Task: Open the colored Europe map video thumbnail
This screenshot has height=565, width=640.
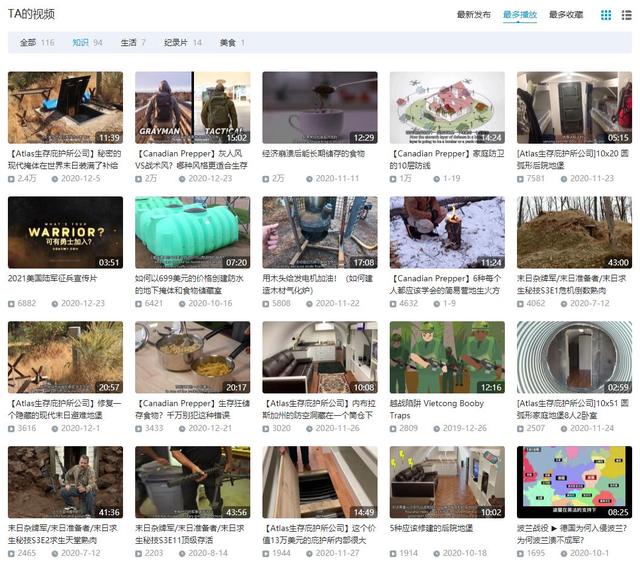Action: [x=574, y=482]
